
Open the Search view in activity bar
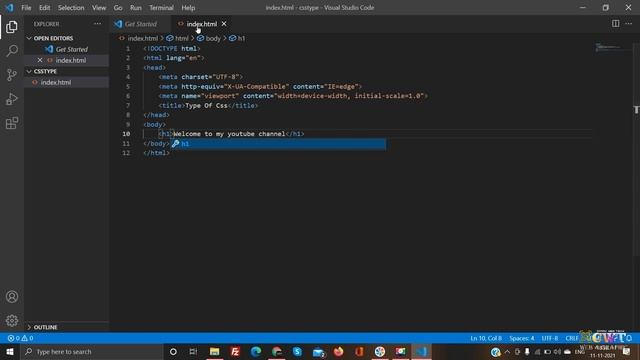pyautogui.click(x=12, y=51)
